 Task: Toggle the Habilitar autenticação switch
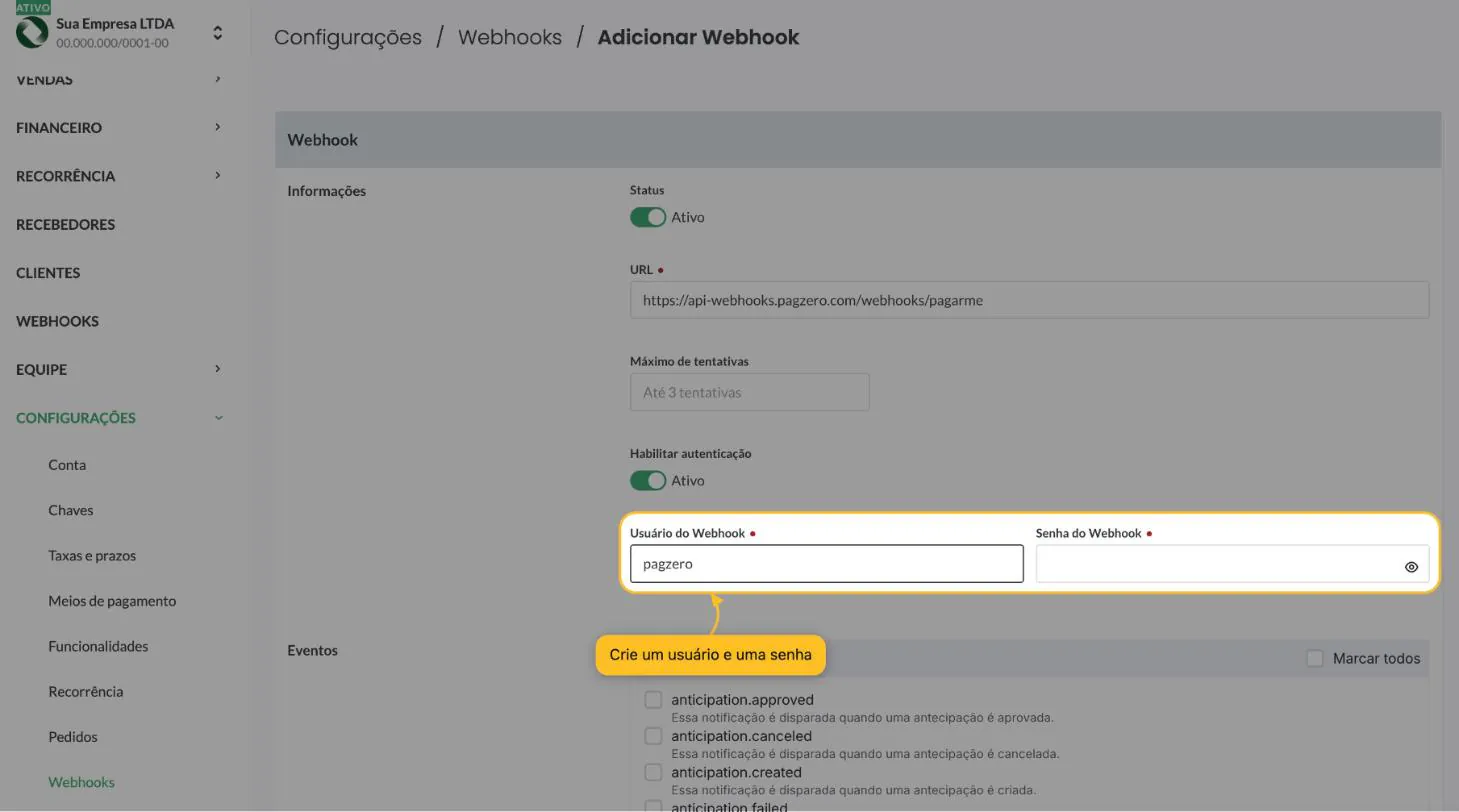648,481
